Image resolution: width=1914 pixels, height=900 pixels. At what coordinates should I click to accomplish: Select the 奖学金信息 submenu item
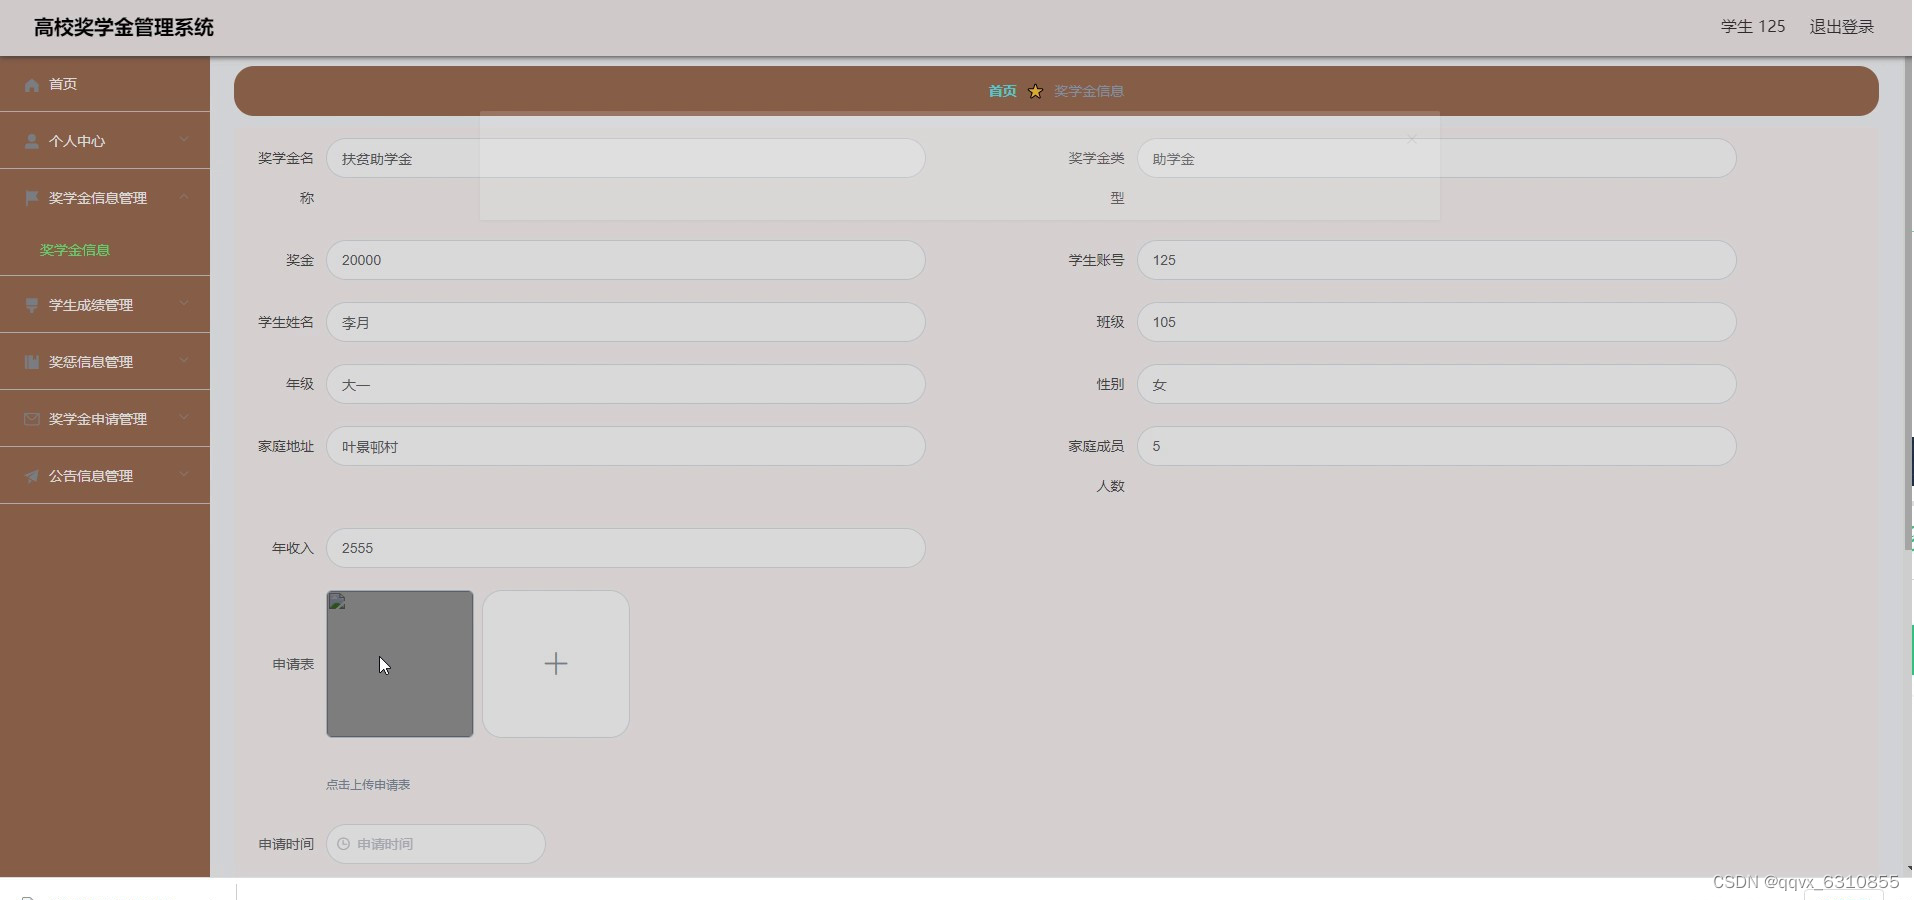75,250
